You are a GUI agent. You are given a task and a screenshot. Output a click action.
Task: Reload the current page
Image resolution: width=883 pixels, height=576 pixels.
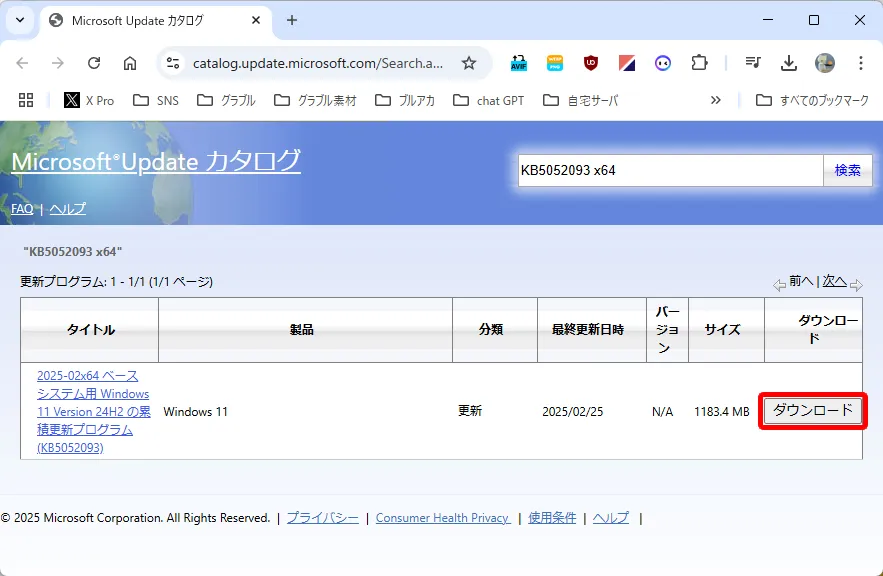coord(94,63)
